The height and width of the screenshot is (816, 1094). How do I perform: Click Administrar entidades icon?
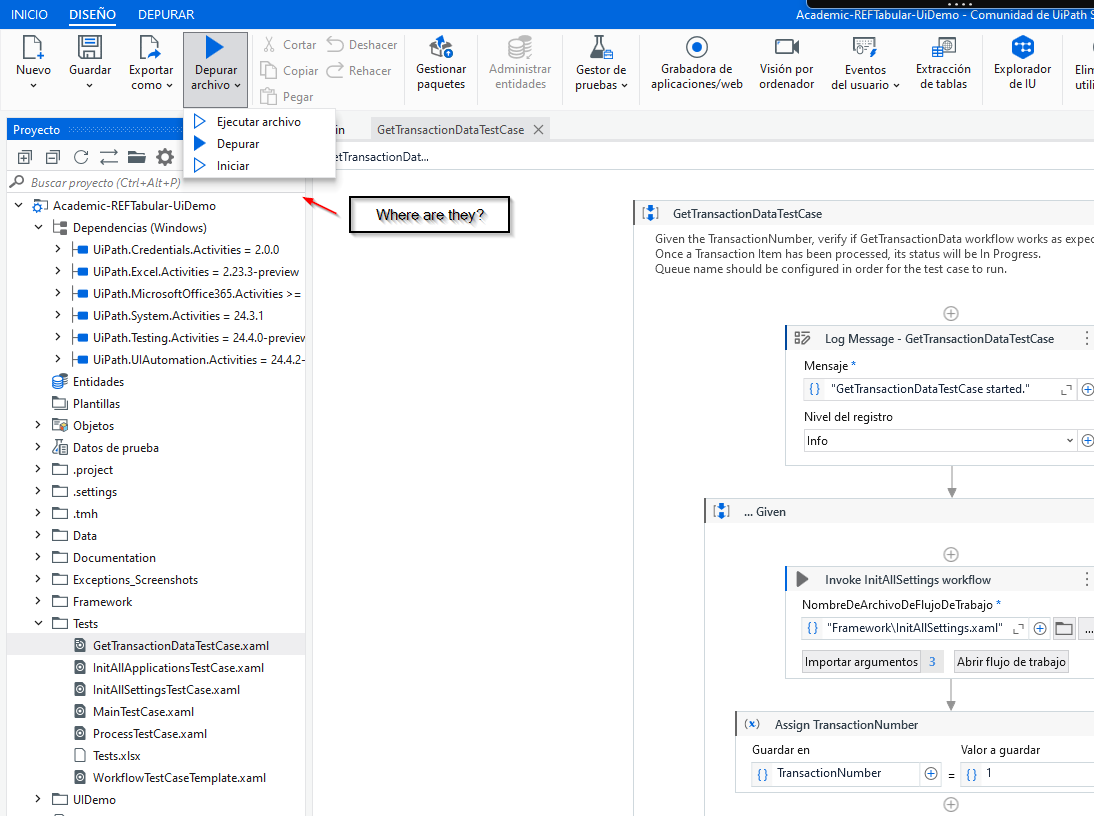tap(520, 47)
